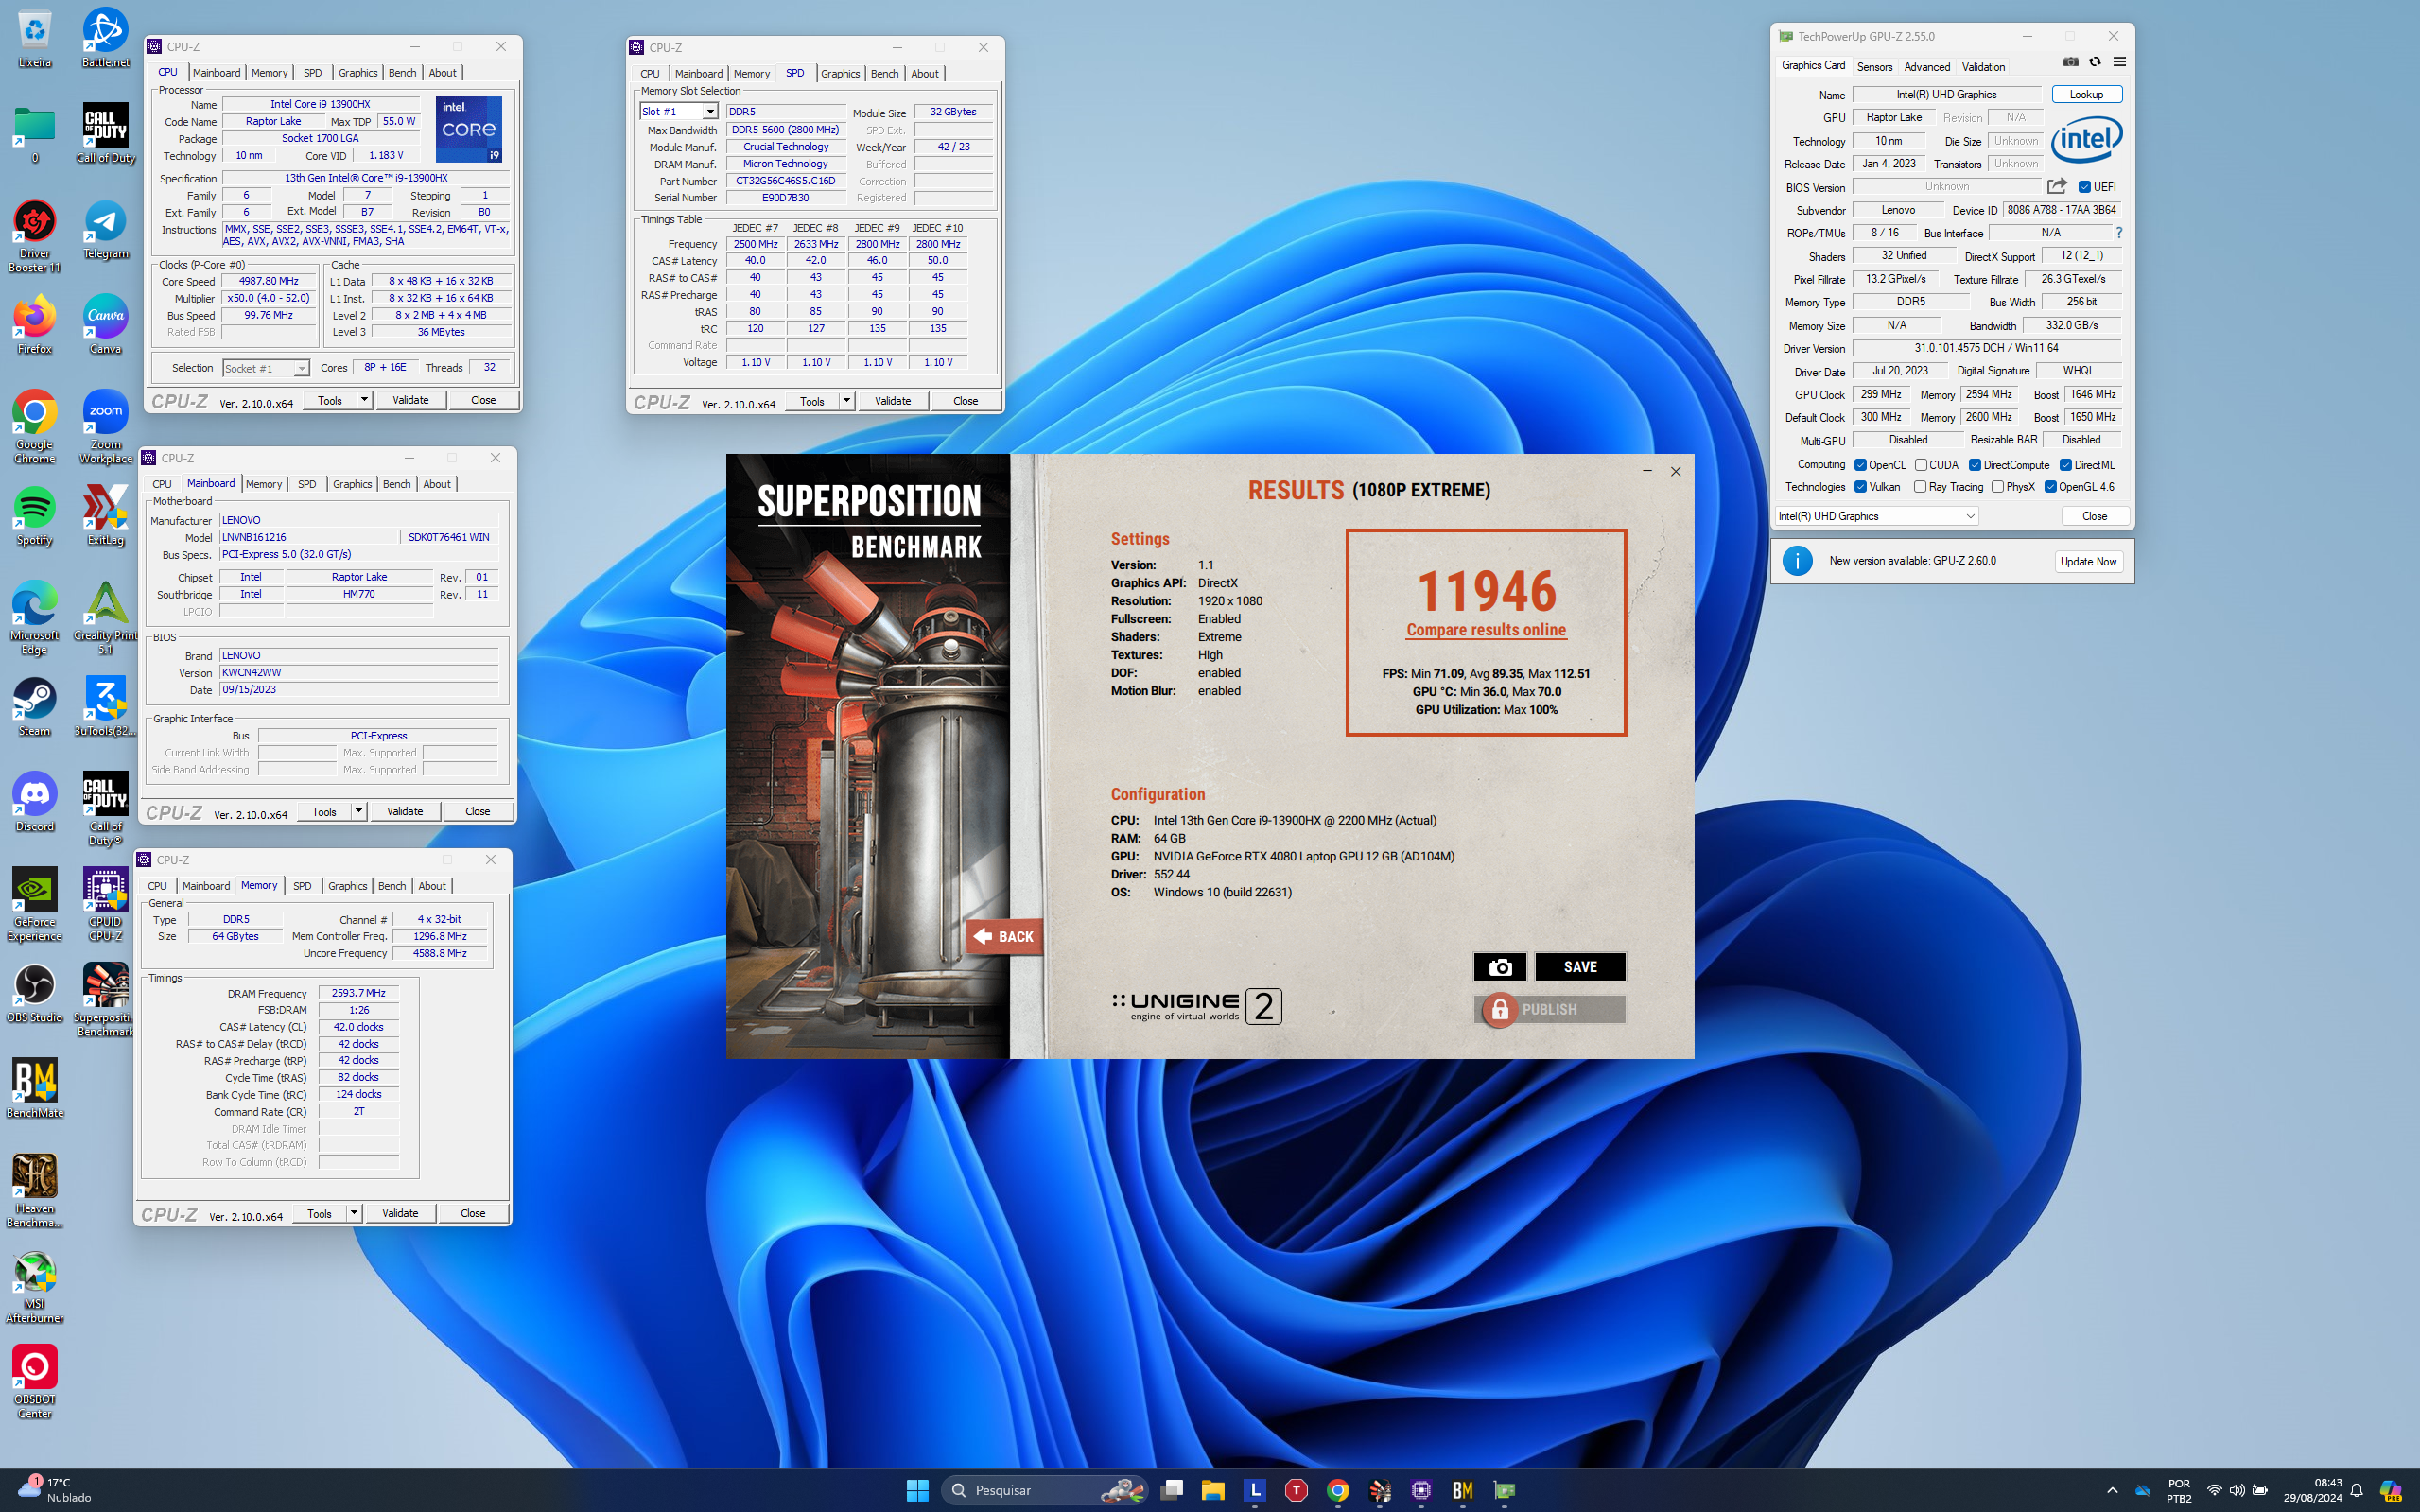The width and height of the screenshot is (2420, 1512).
Task: Show hidden system tray icons chevron
Action: tap(2112, 1490)
